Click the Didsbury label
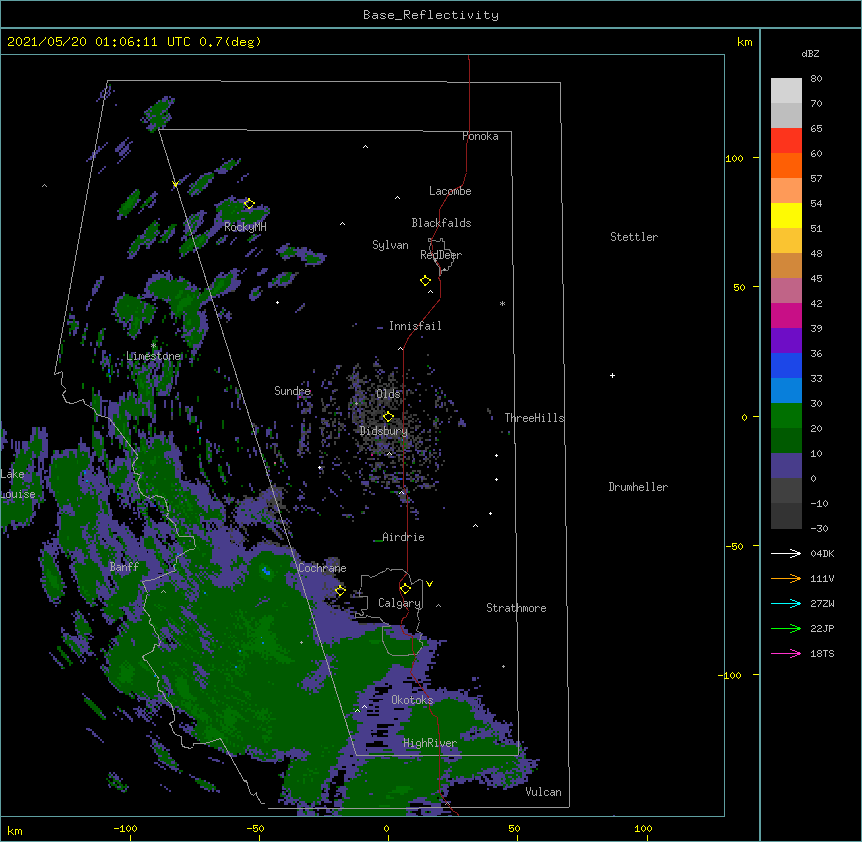 pos(384,431)
